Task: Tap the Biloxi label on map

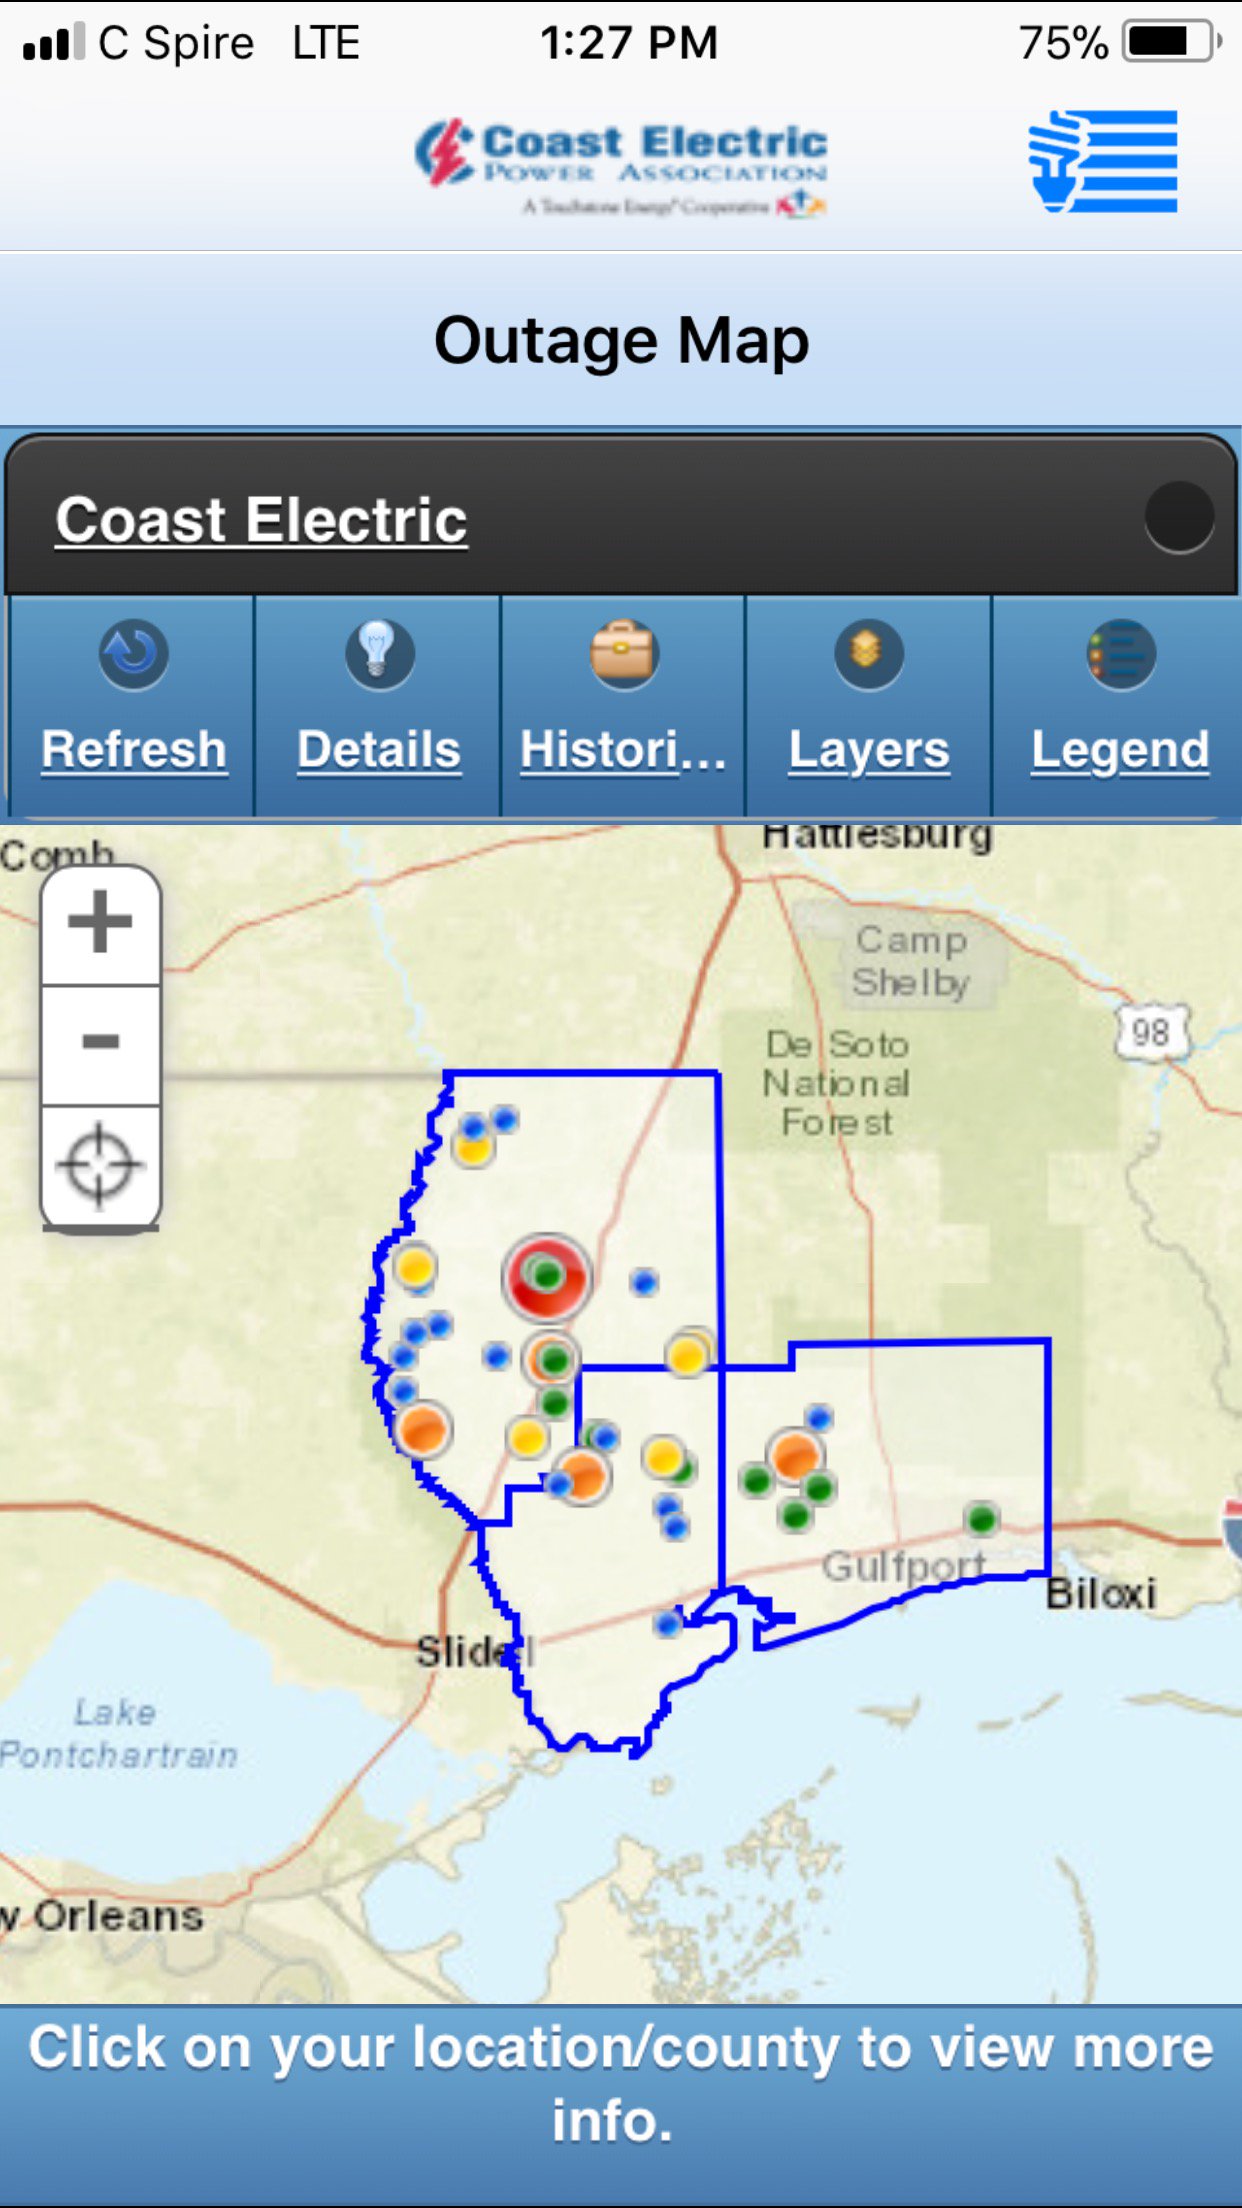Action: pos(1101,1593)
